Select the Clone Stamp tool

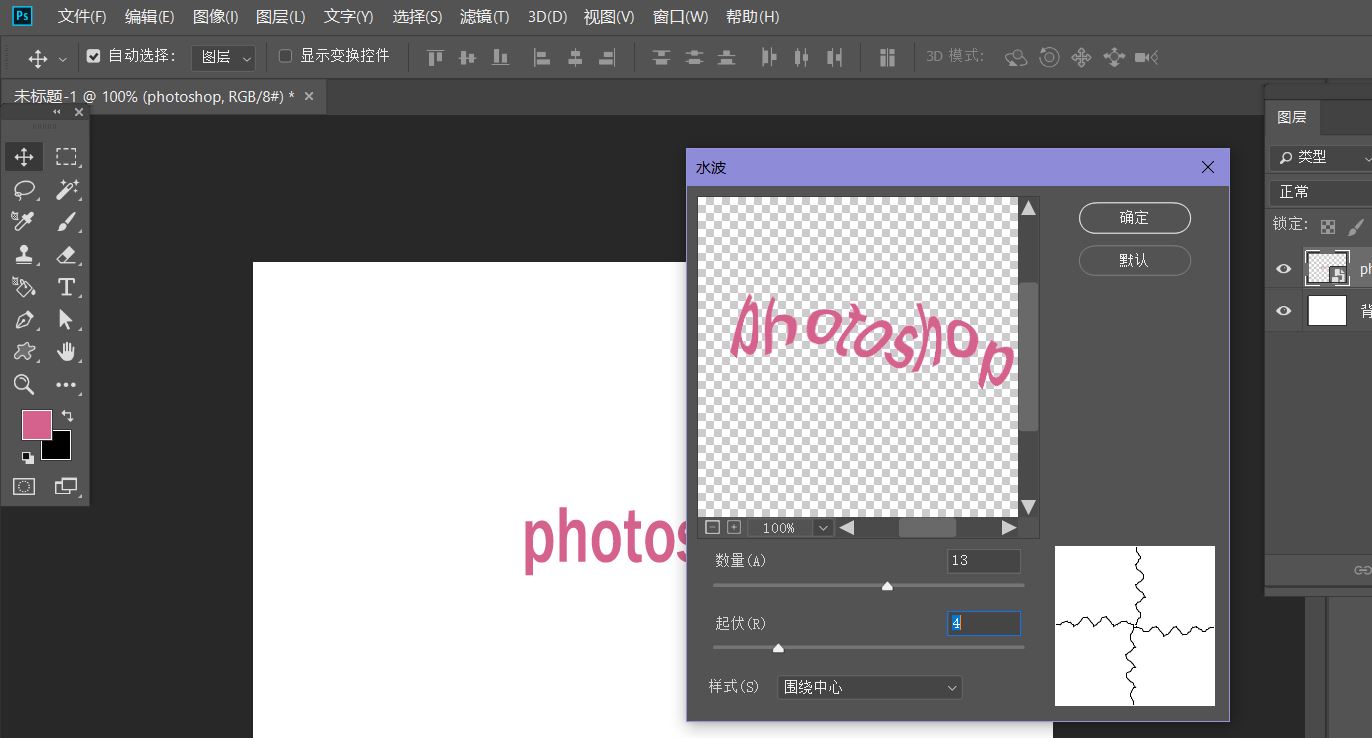coord(24,255)
